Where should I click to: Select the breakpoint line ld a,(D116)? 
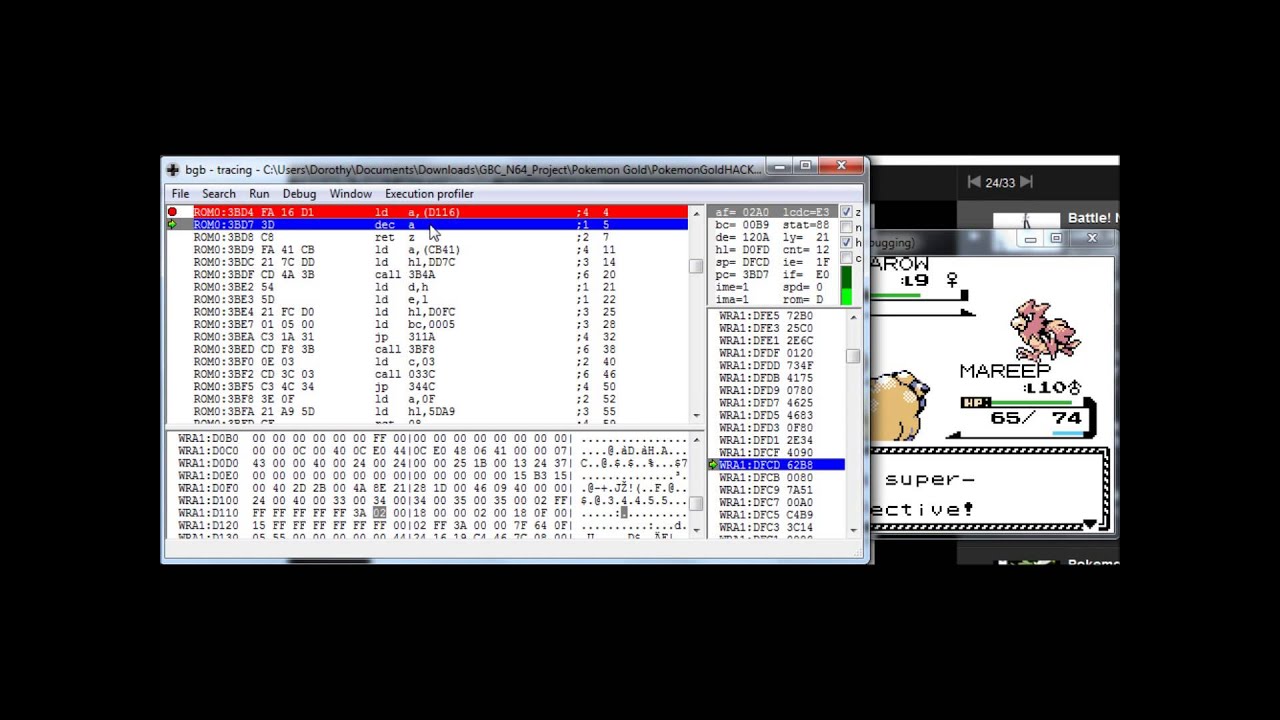[440, 212]
